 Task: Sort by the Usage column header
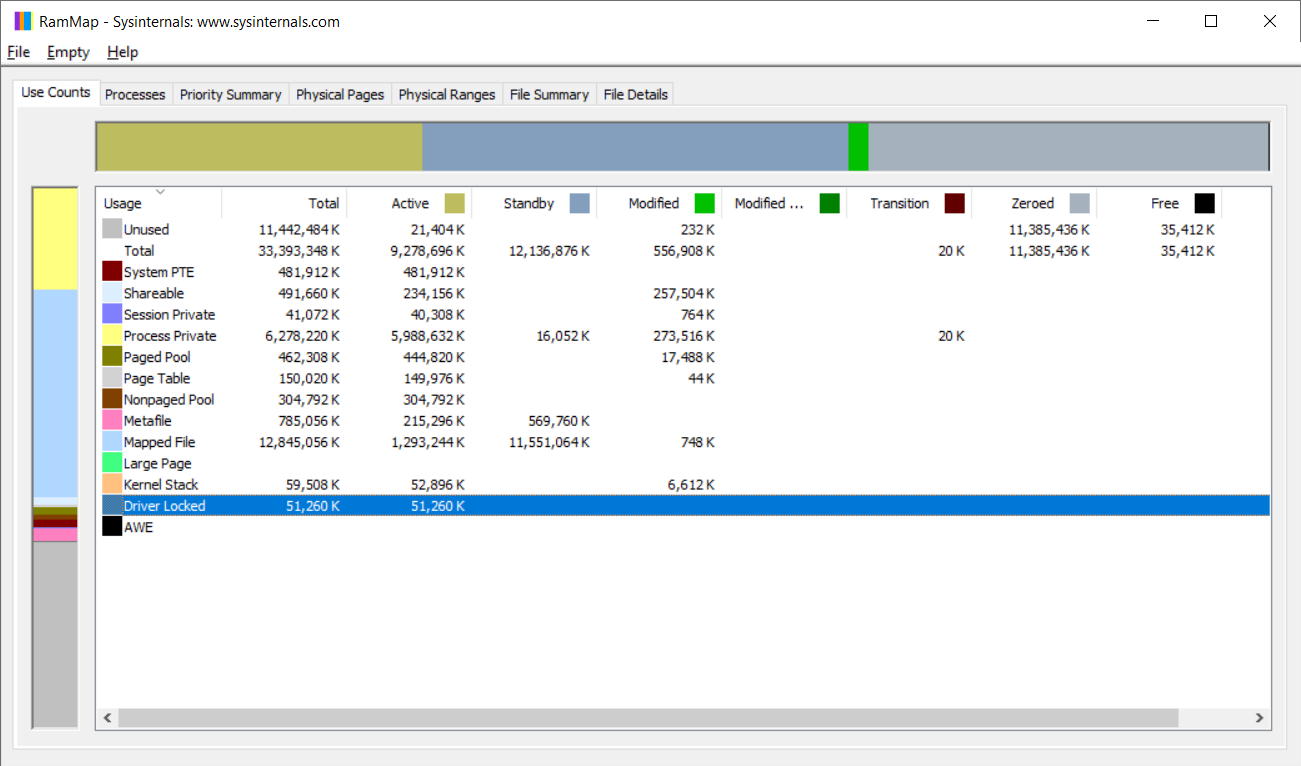click(159, 203)
